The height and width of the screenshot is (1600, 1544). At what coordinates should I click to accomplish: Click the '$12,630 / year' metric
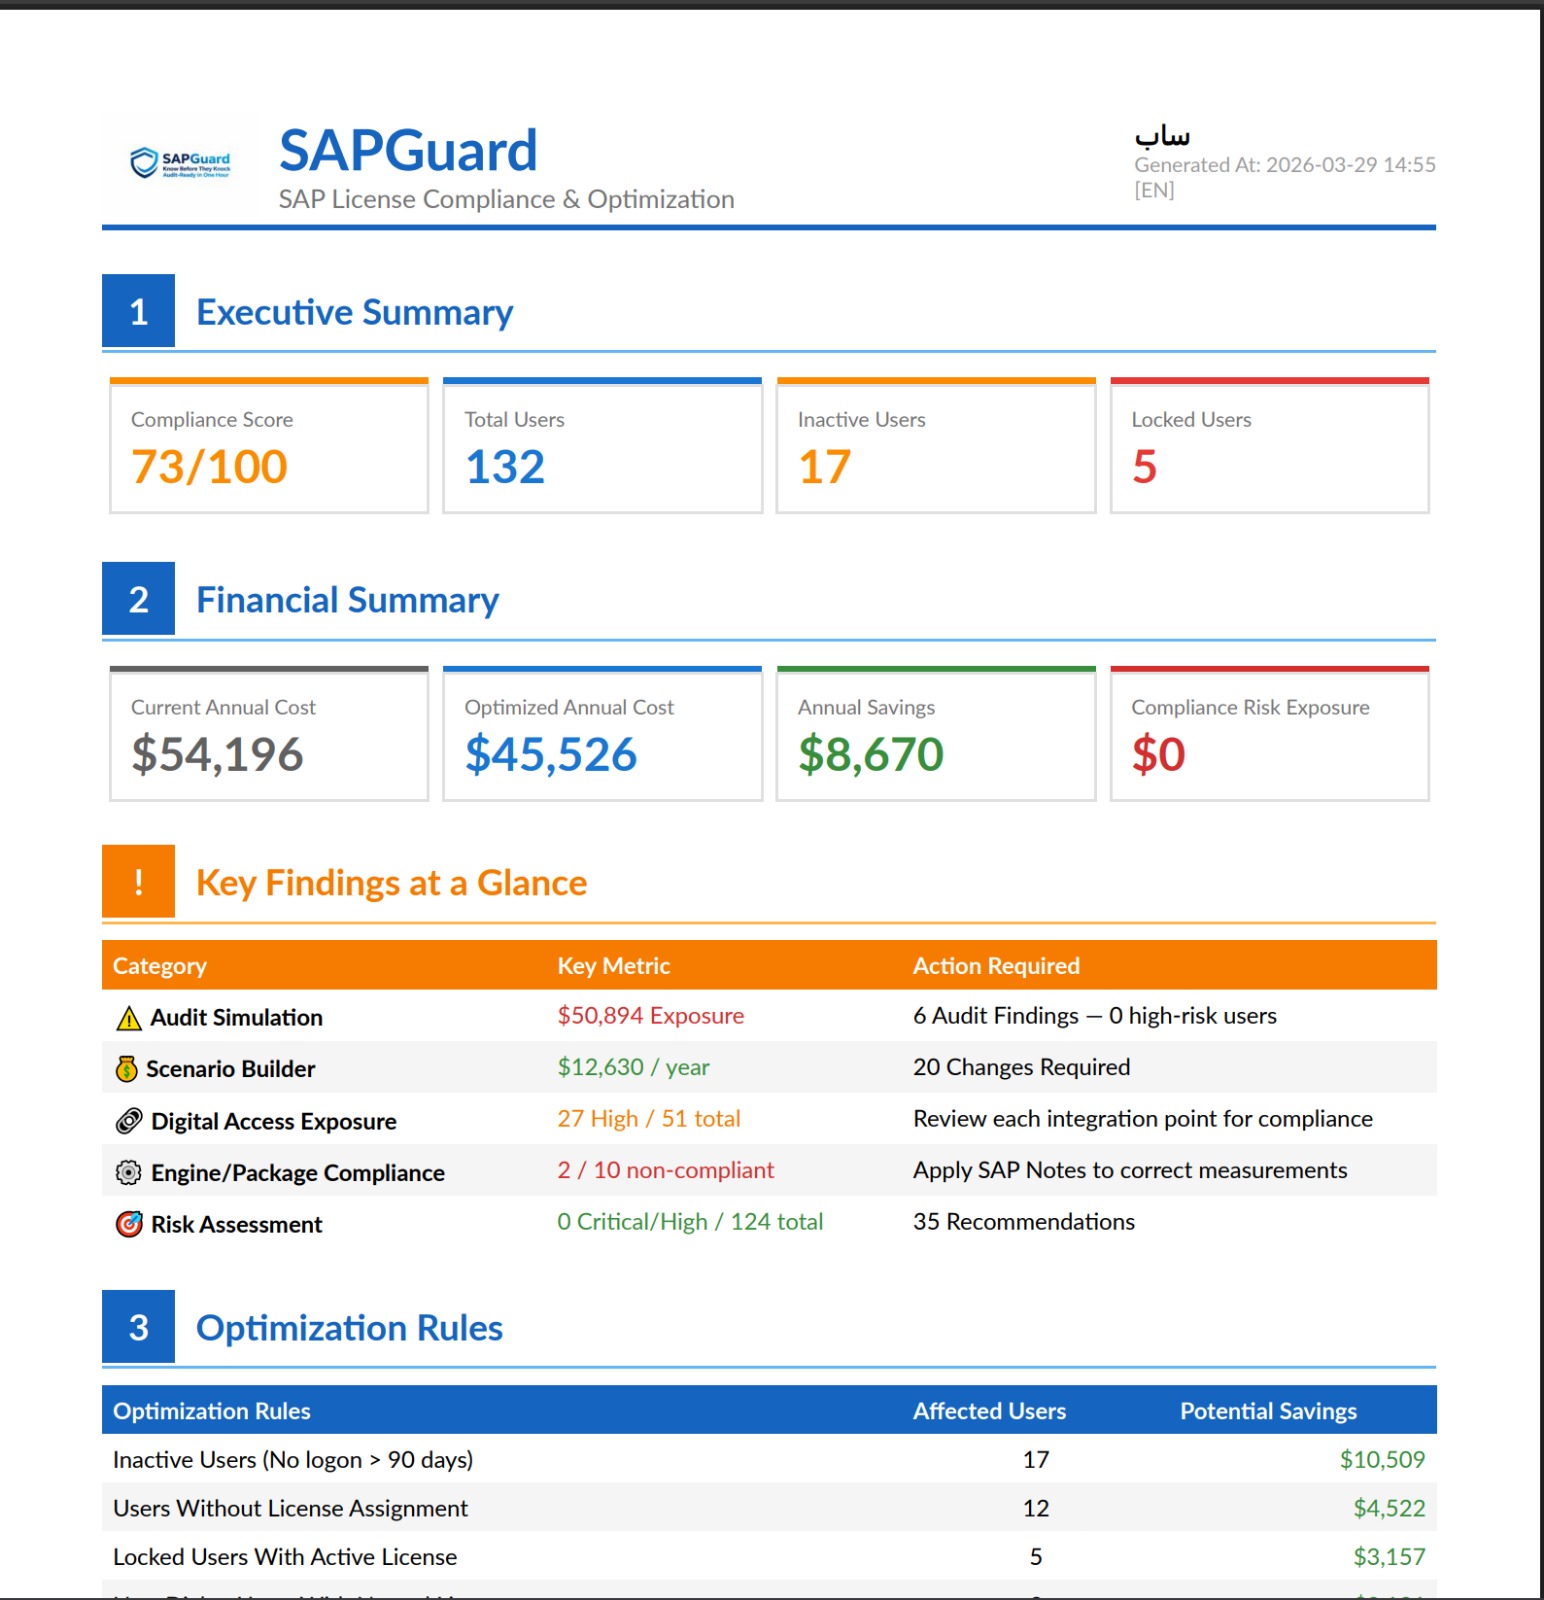tap(634, 1068)
